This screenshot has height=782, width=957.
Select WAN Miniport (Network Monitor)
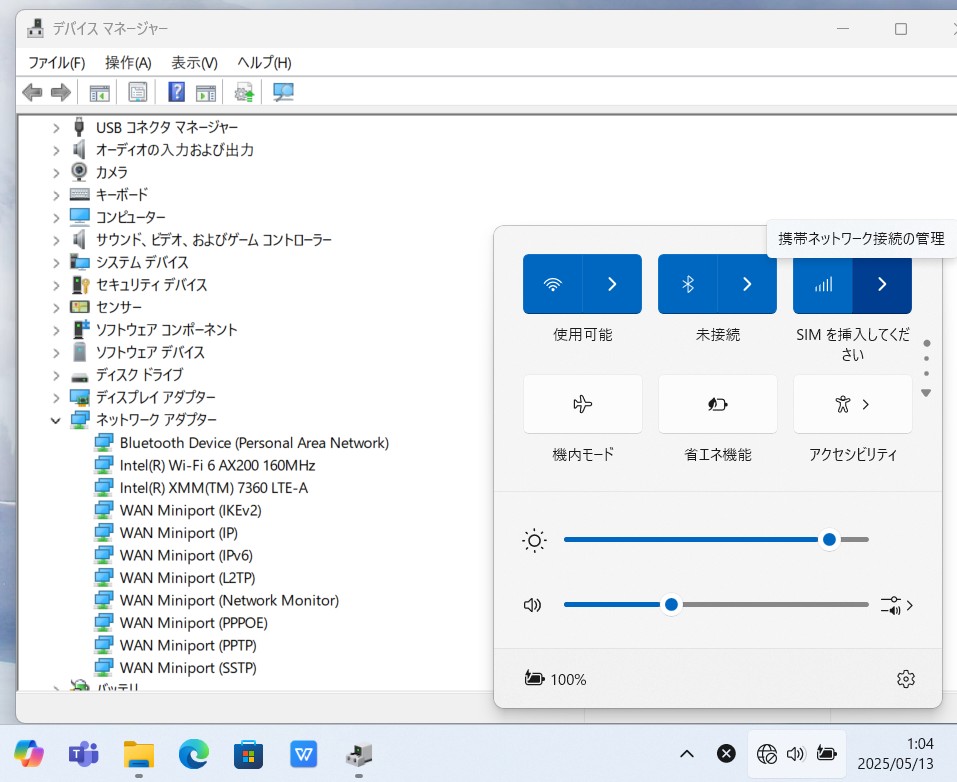click(229, 600)
